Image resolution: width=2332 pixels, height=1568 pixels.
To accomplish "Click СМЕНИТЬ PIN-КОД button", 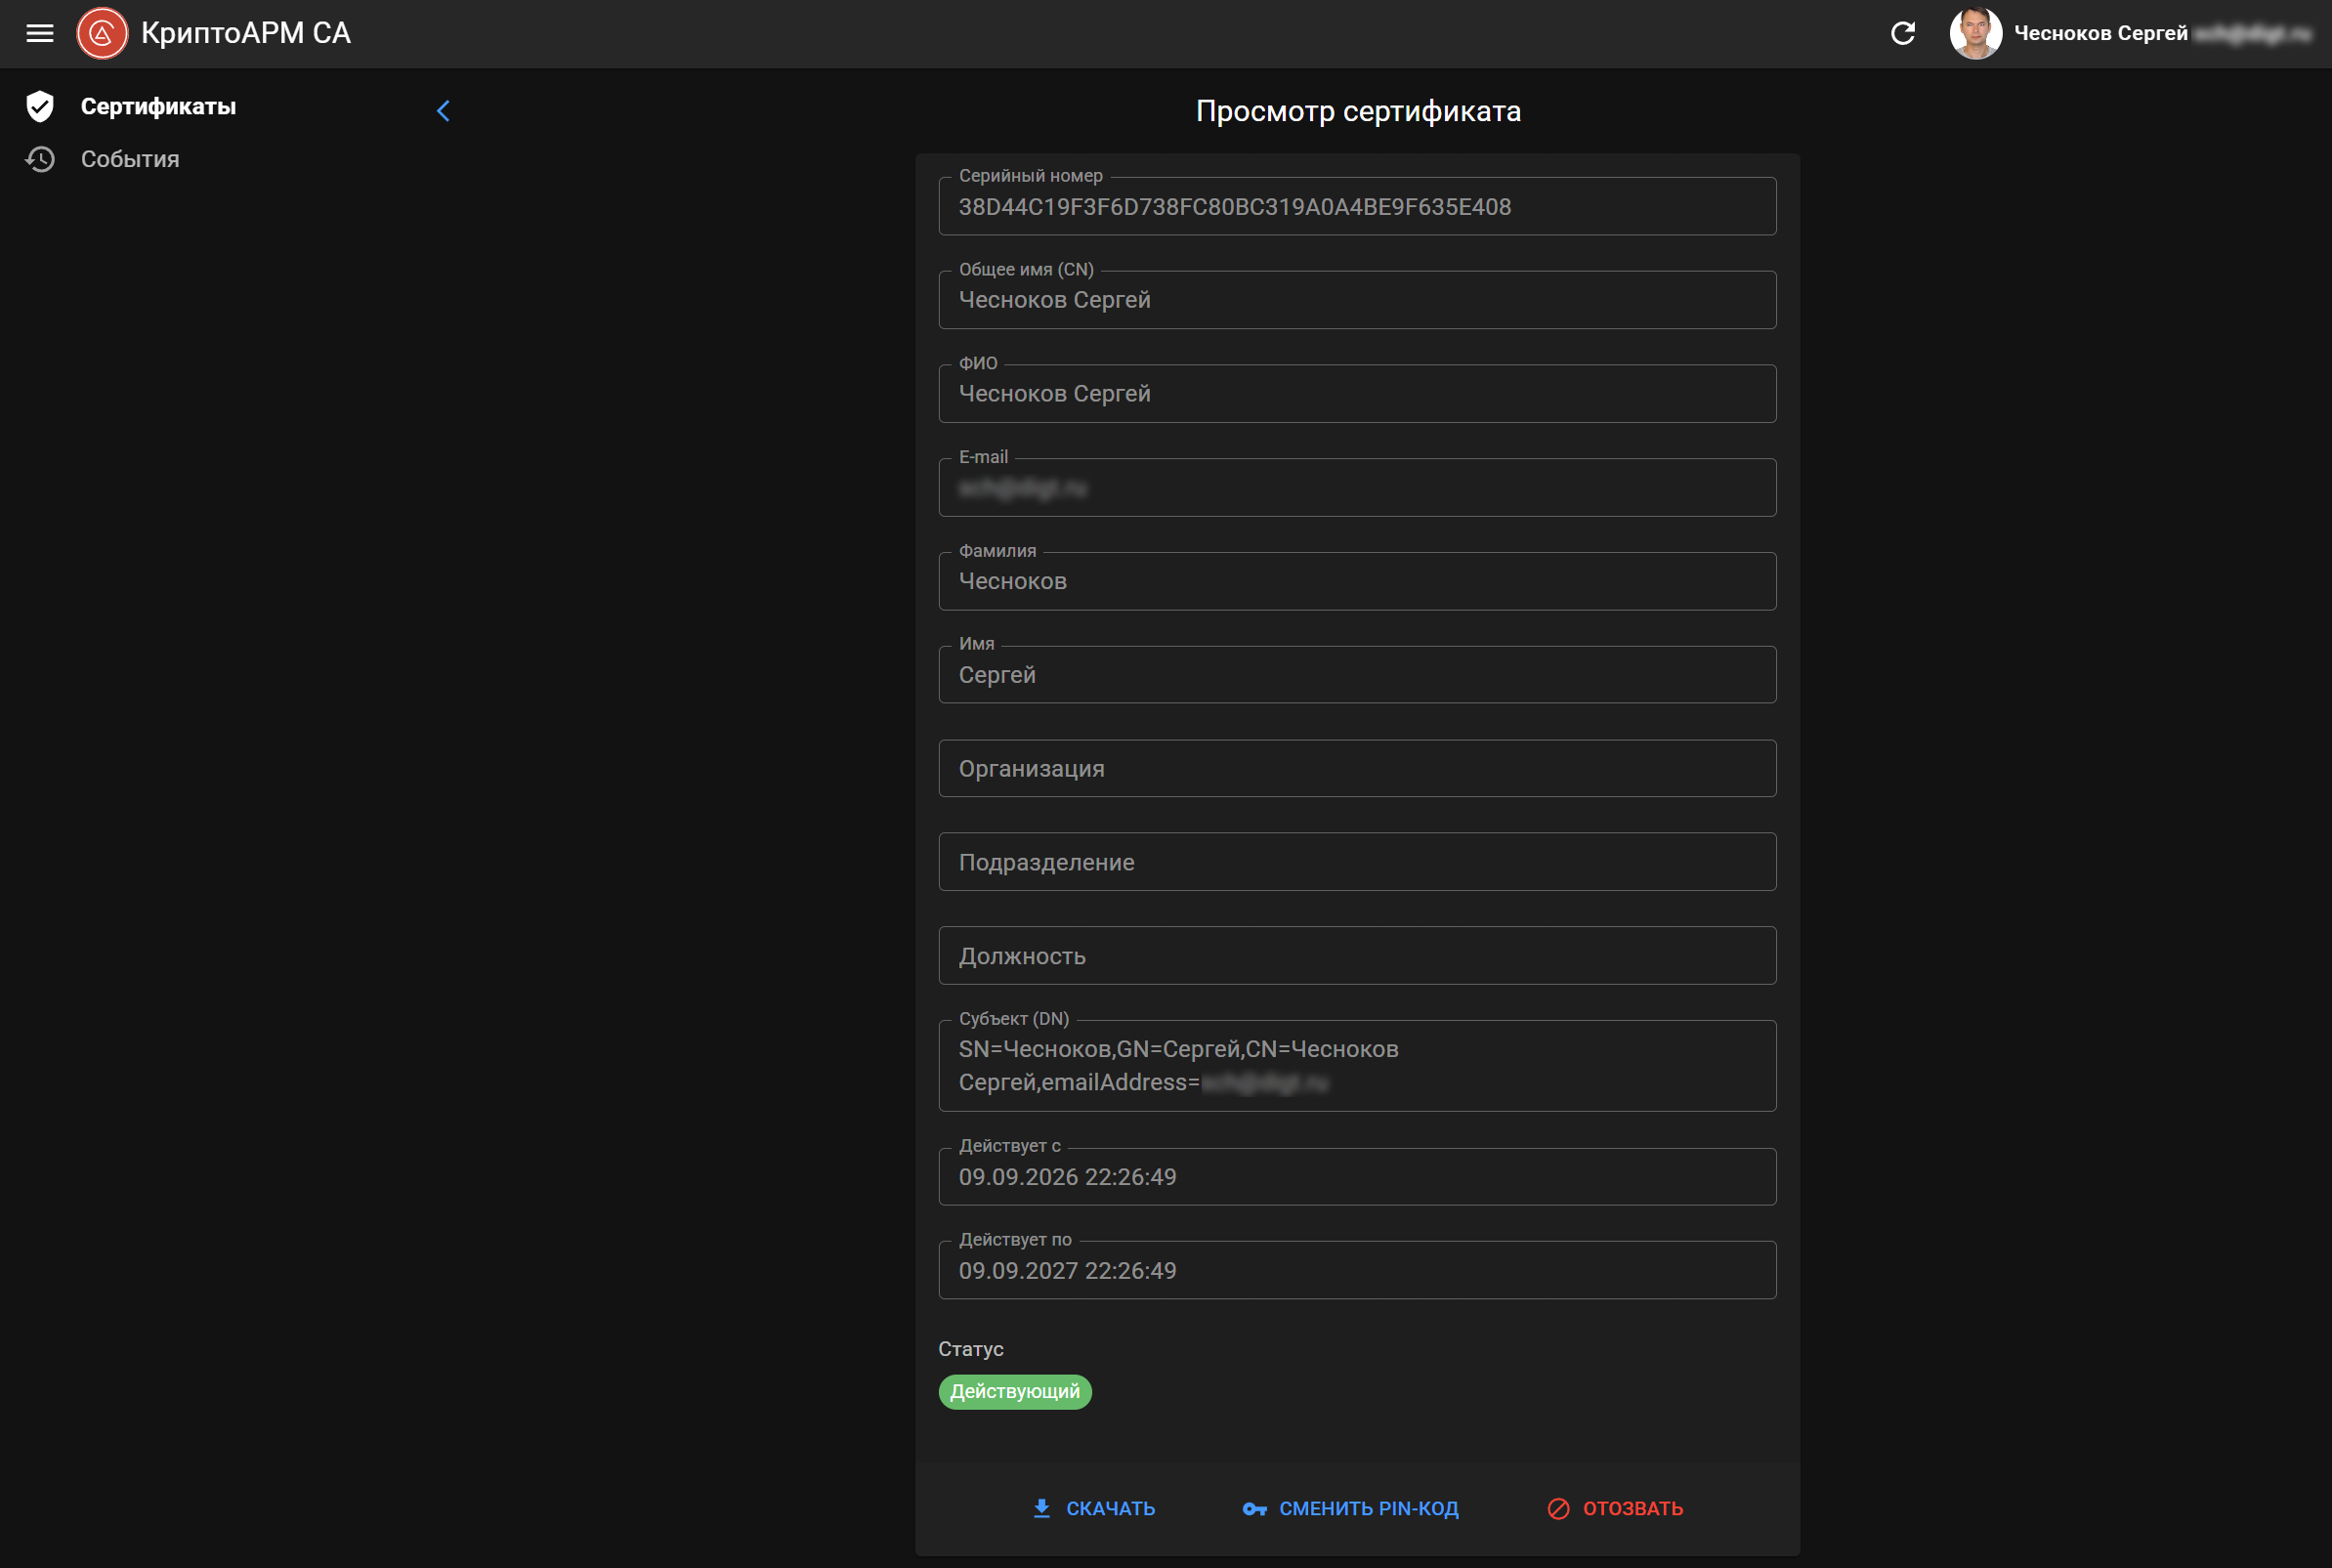I will [x=1351, y=1508].
